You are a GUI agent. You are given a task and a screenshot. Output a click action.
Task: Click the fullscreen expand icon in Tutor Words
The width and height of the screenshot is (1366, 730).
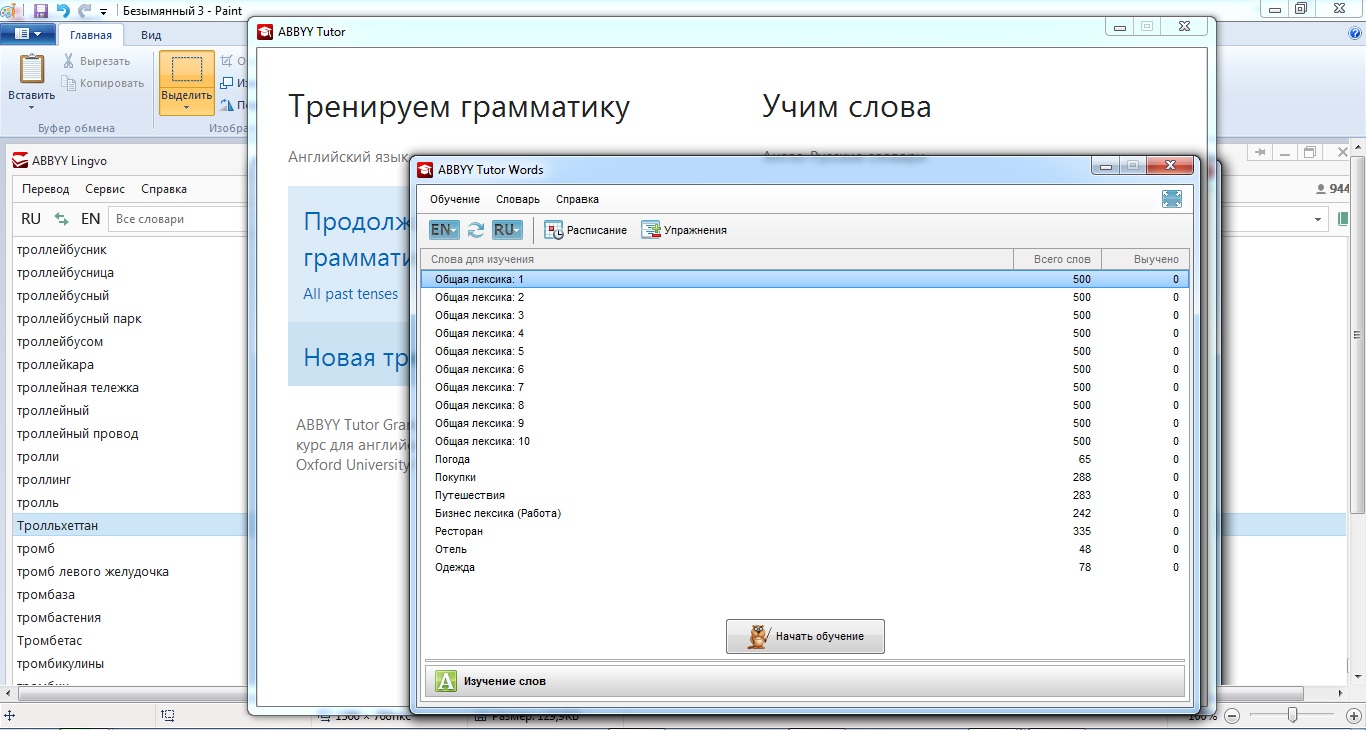(x=1172, y=199)
